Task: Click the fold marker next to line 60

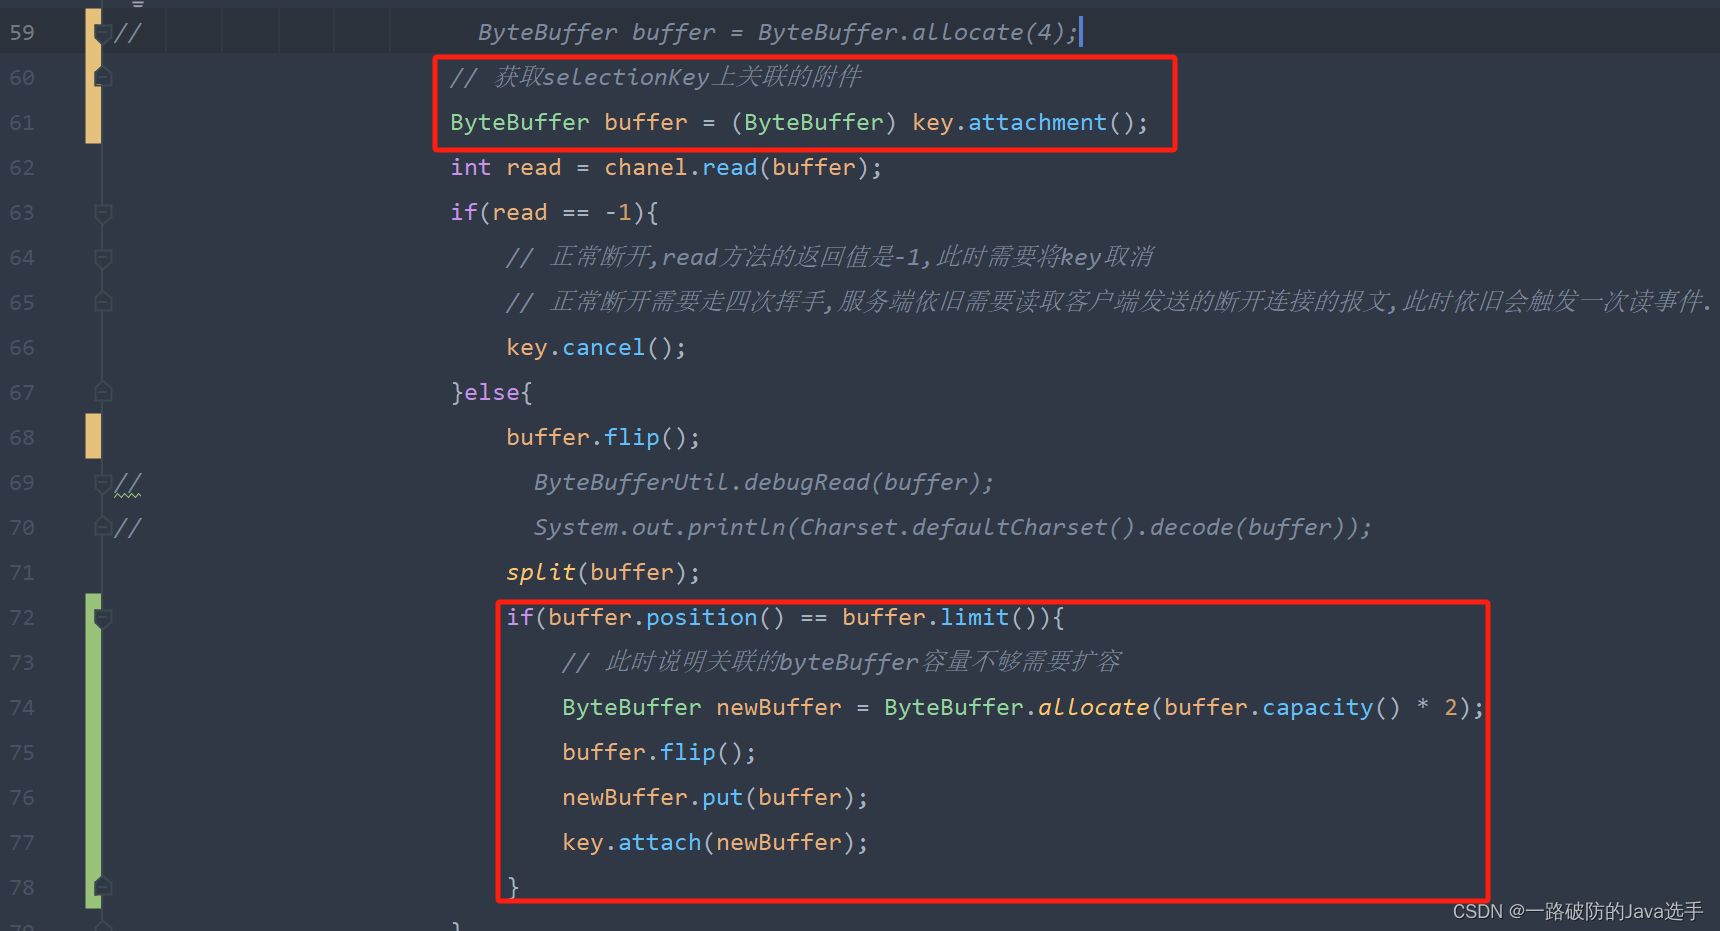Action: coord(102,77)
